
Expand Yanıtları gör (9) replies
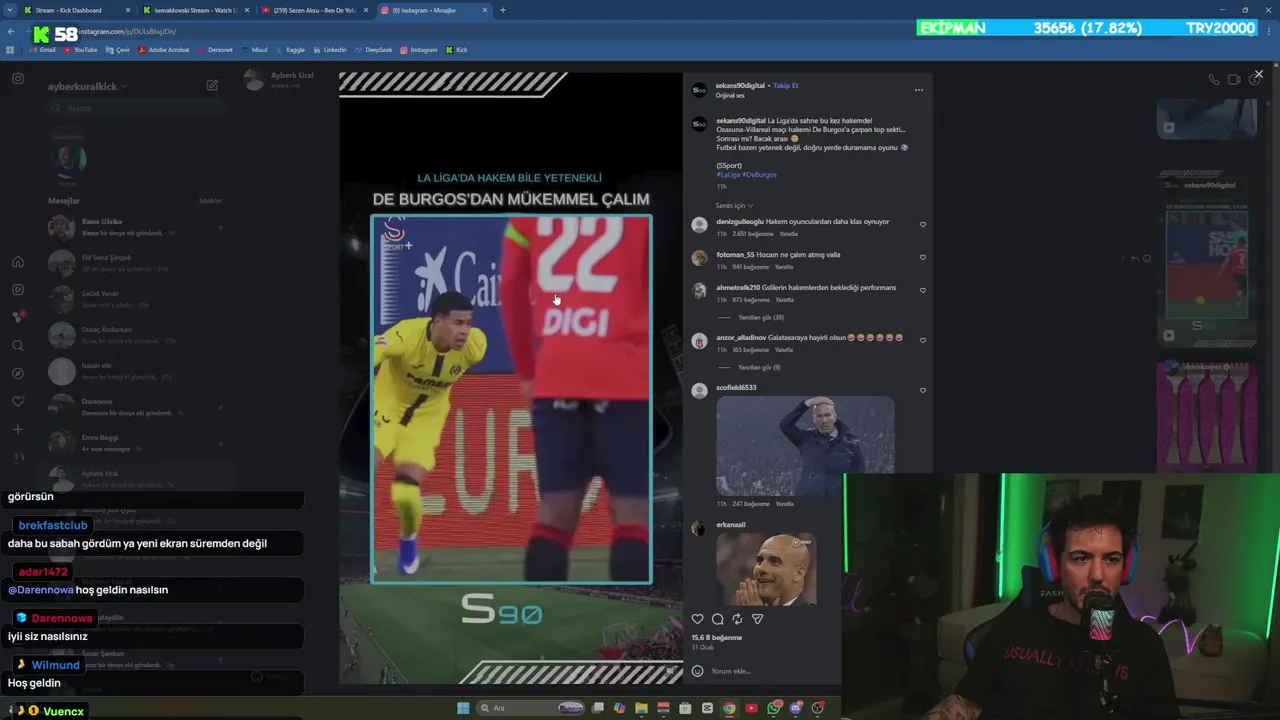pyautogui.click(x=759, y=367)
